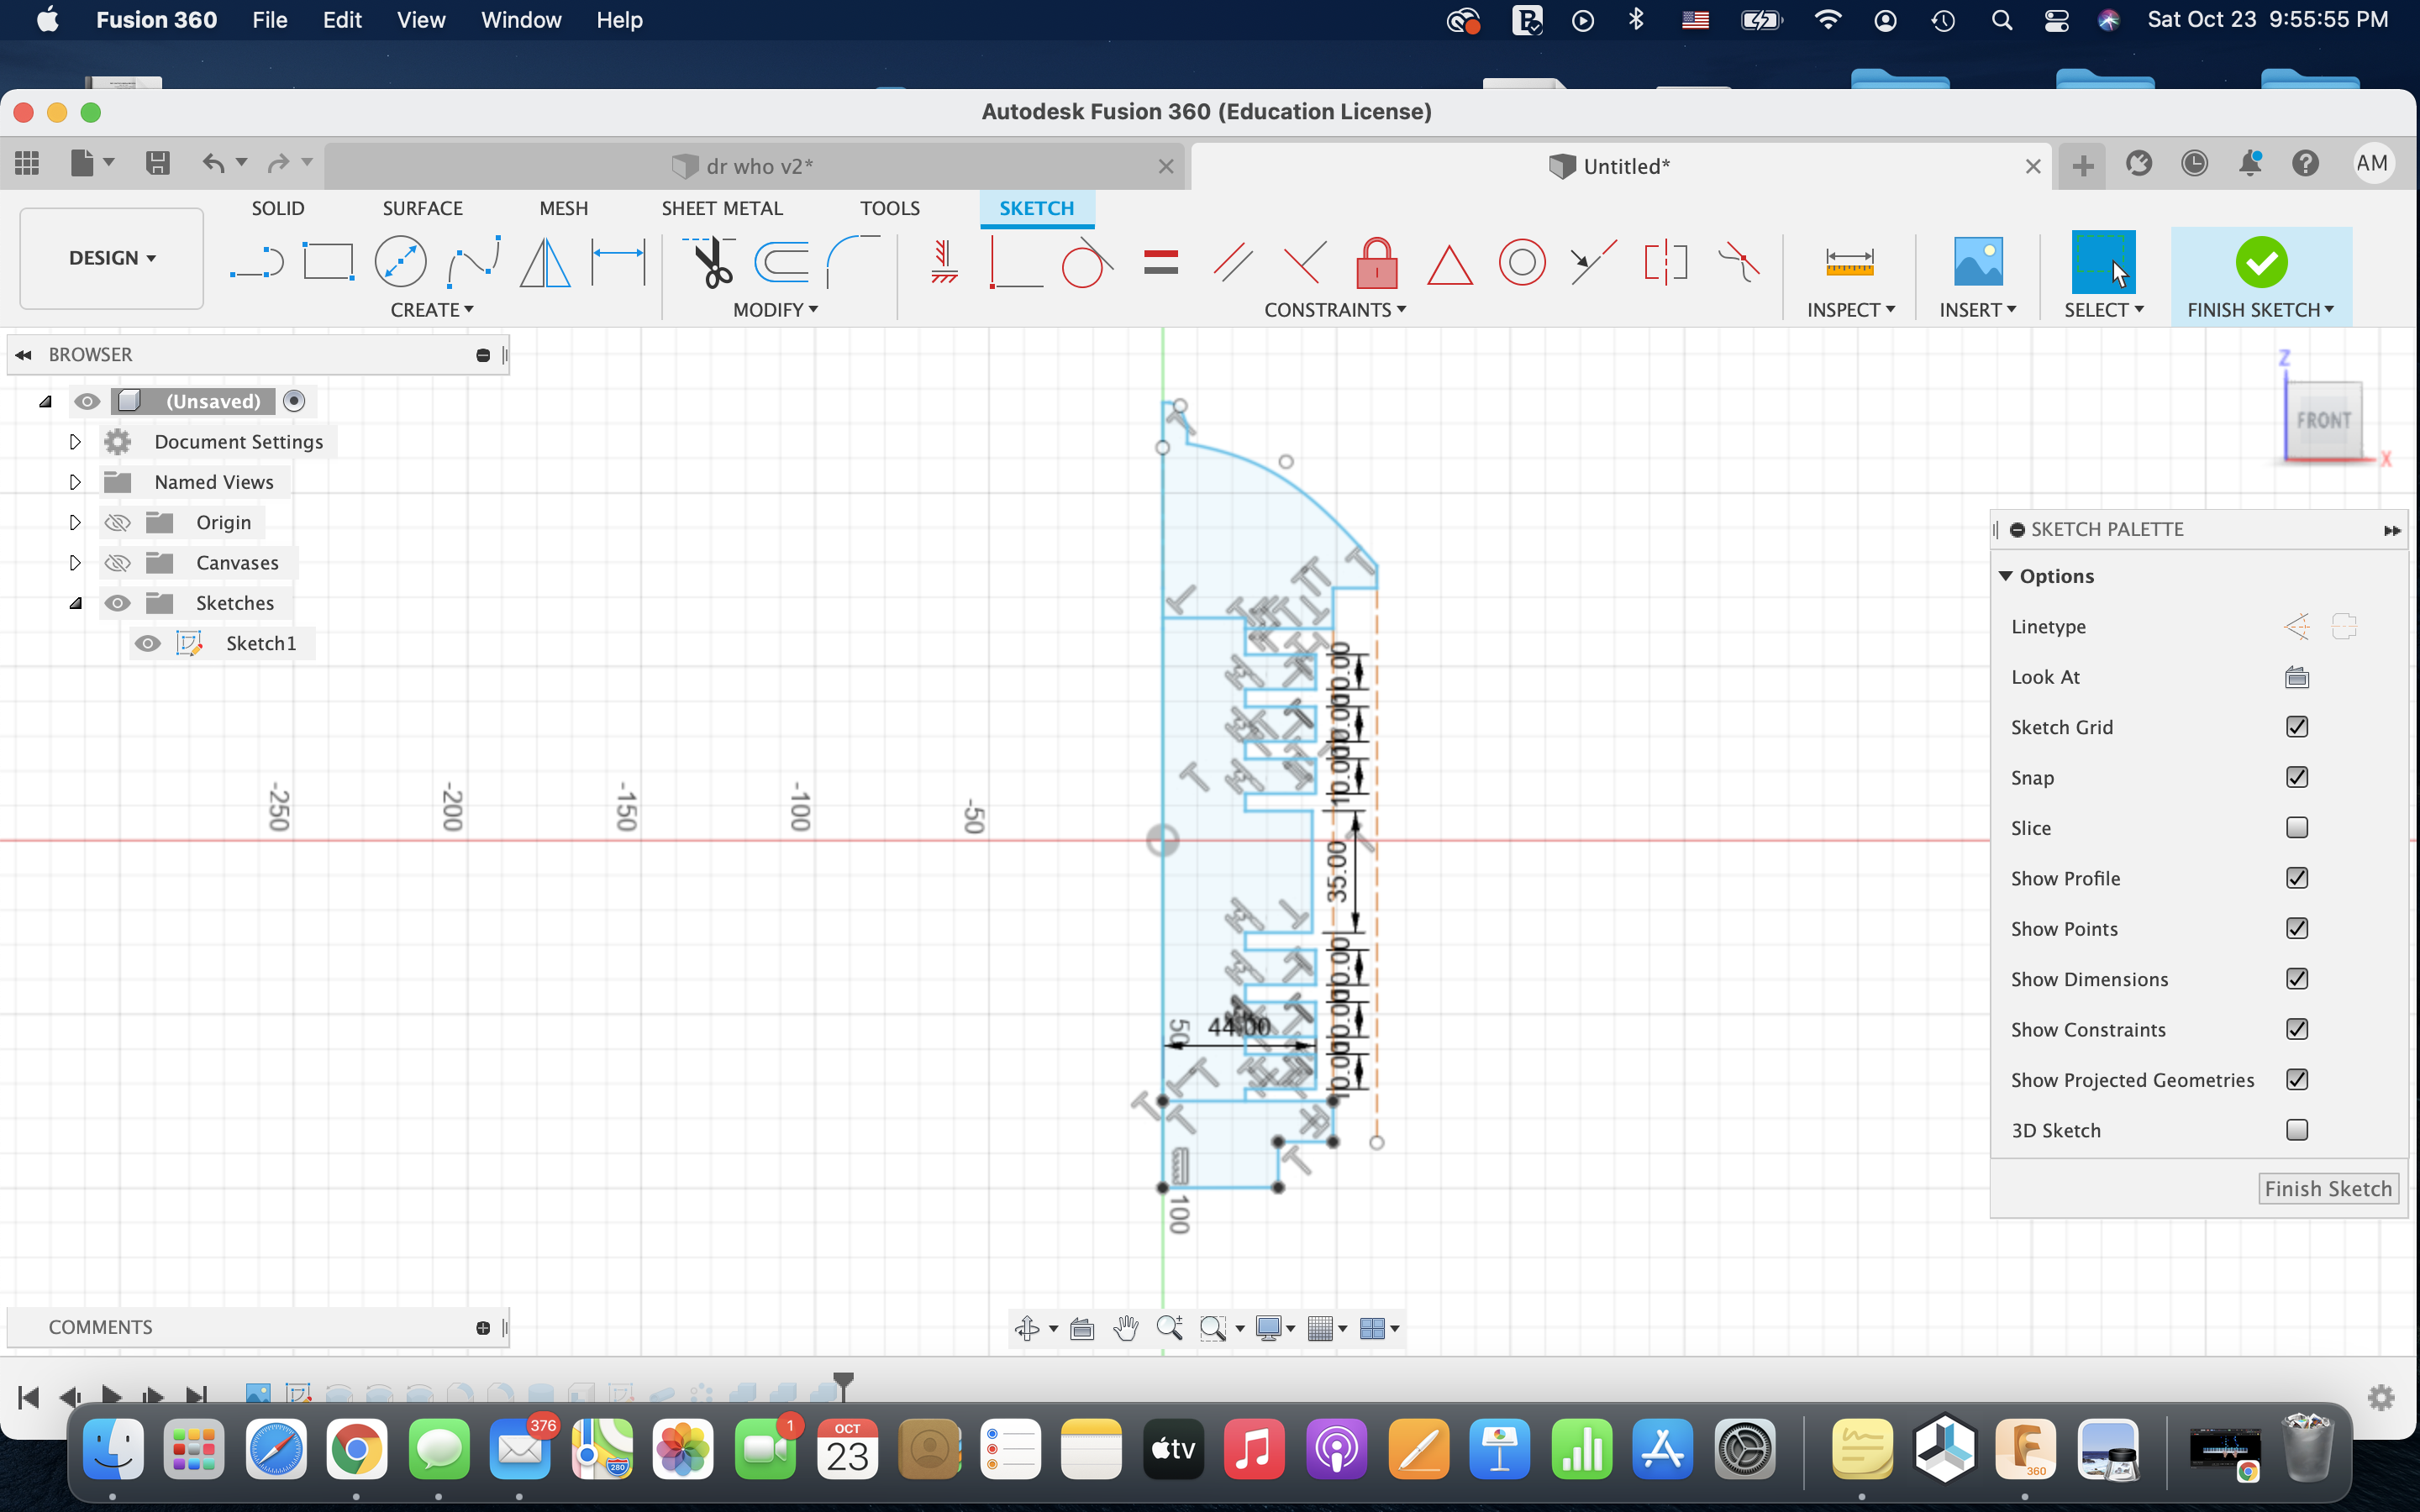Show the Origin folder via eye icon

tap(117, 523)
